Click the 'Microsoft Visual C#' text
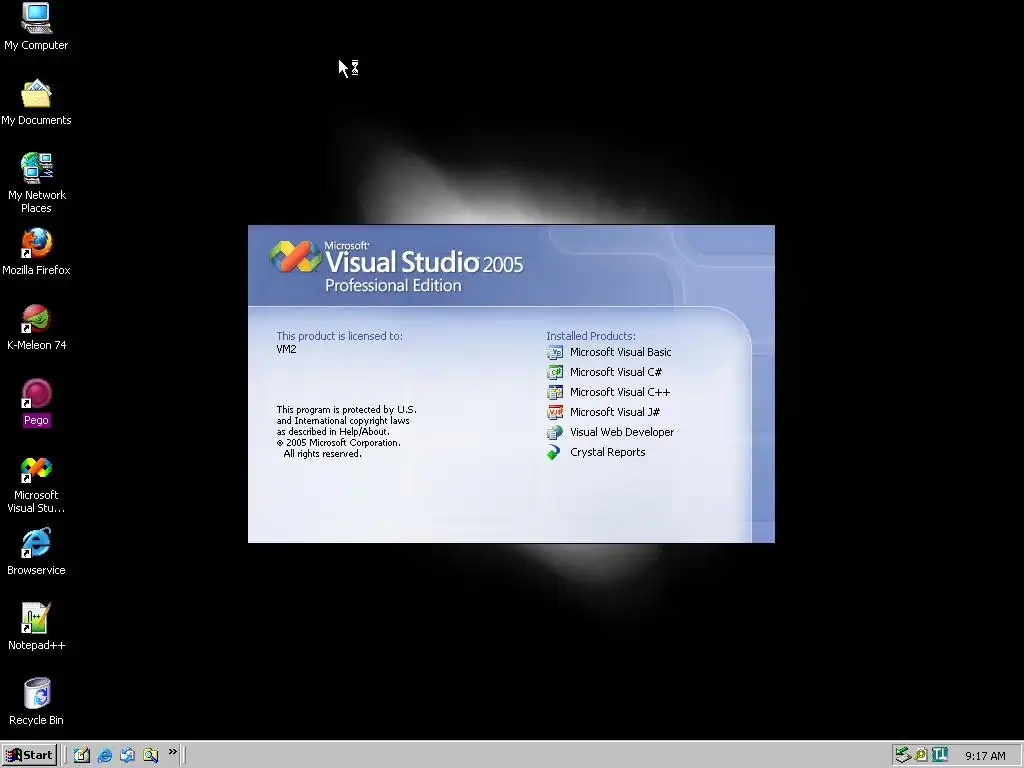Viewport: 1024px width, 768px height. 616,372
